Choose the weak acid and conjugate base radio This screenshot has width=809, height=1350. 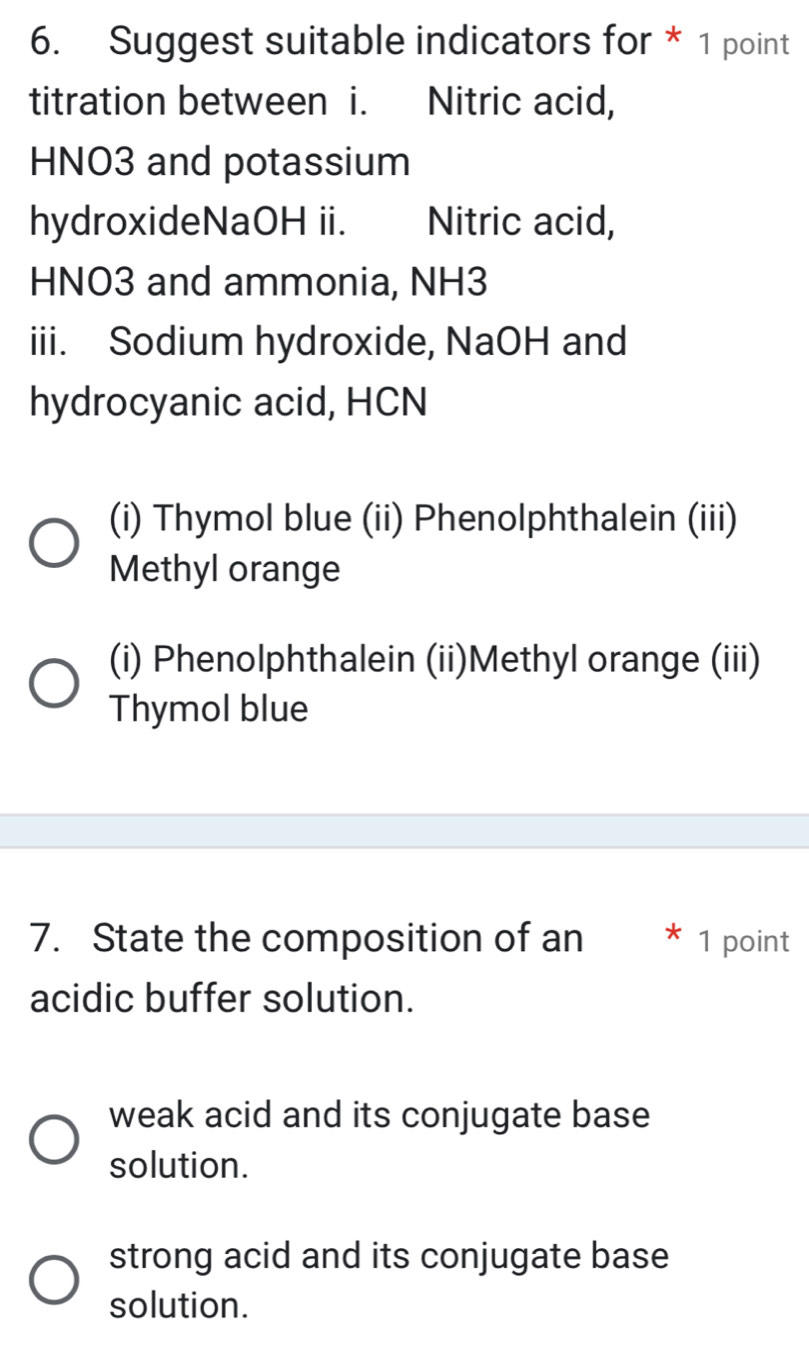click(53, 1139)
